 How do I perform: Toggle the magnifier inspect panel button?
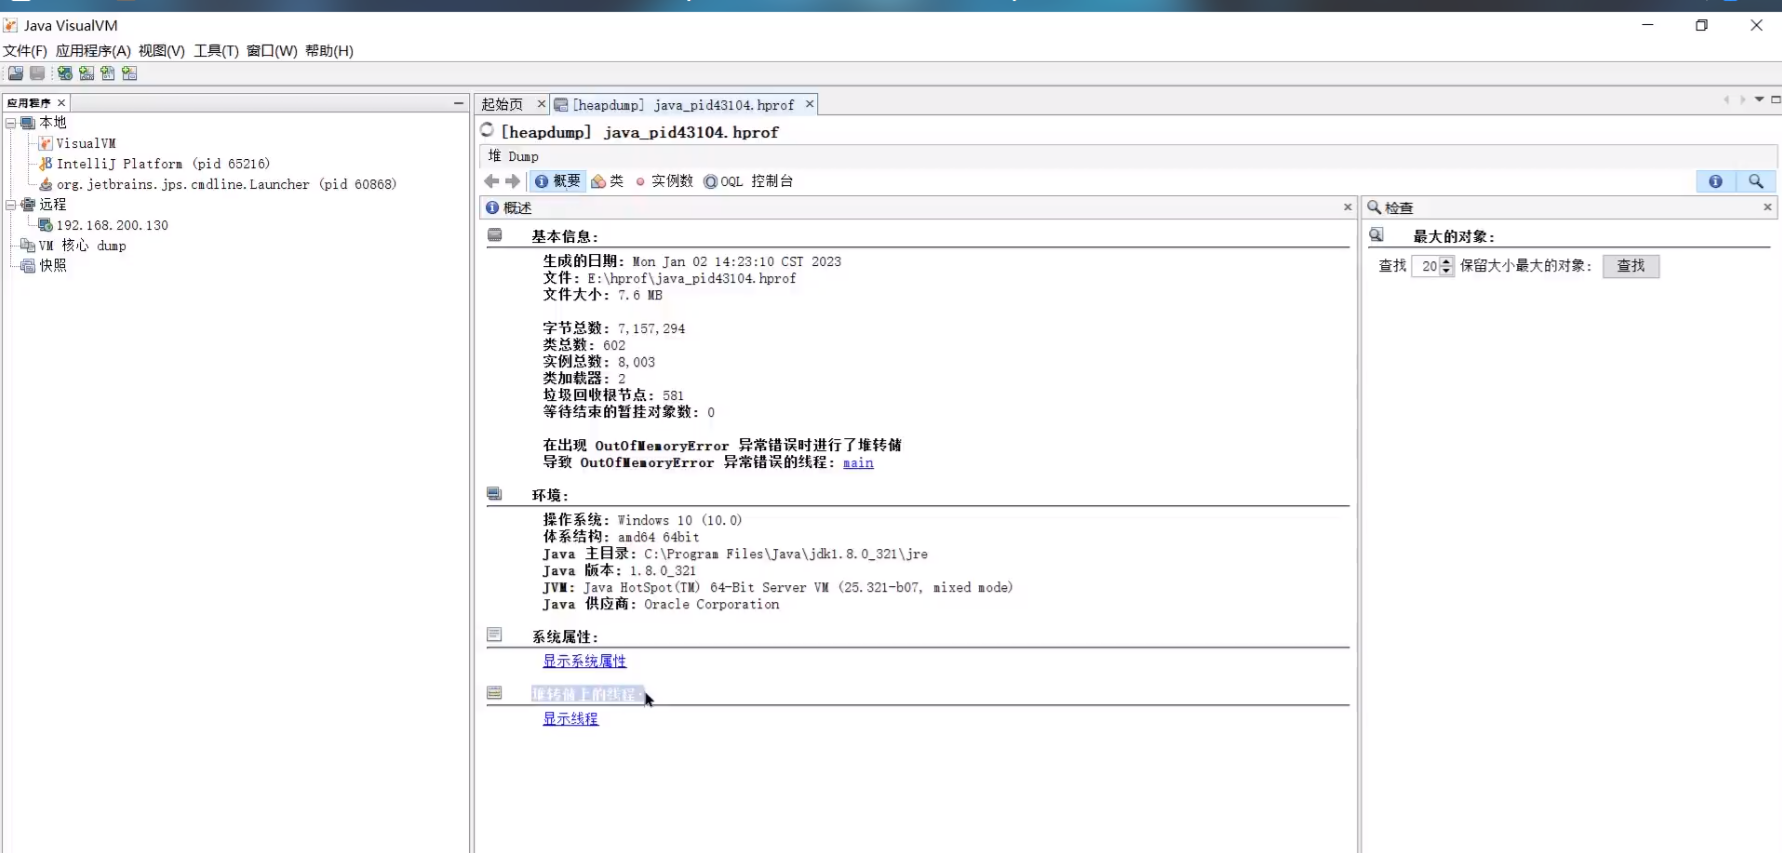point(1756,181)
